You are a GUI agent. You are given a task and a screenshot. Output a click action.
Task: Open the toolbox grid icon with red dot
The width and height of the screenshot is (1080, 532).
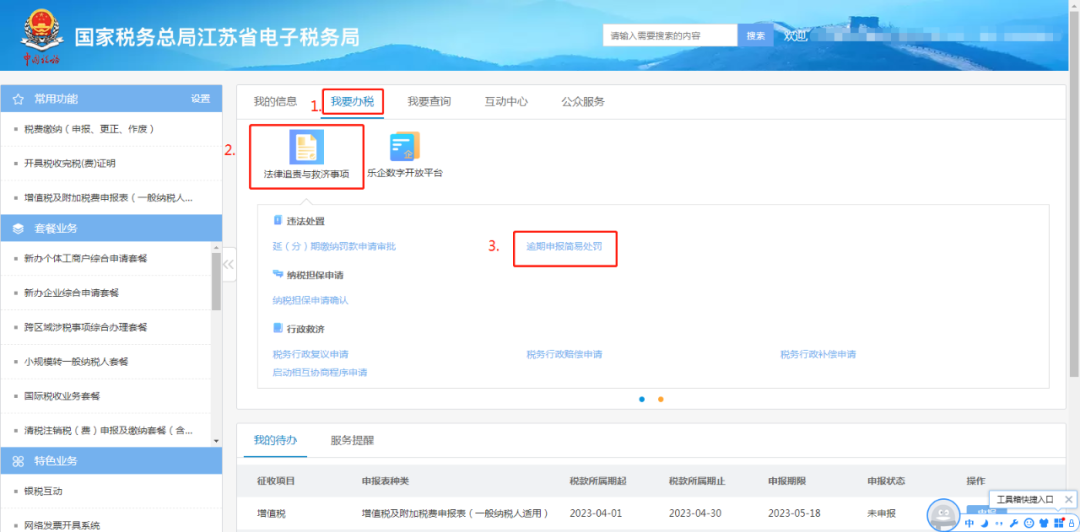point(1059,523)
